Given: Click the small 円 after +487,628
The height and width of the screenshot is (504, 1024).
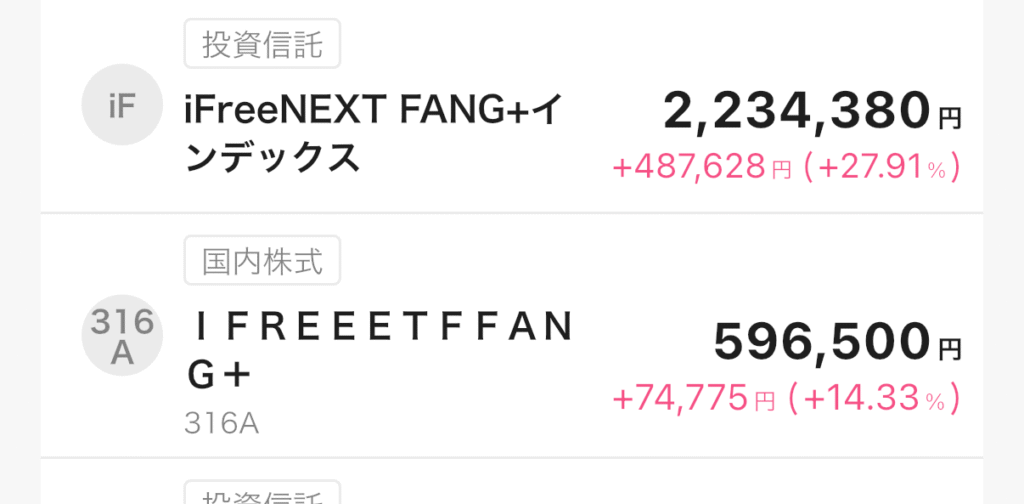Looking at the screenshot, I should point(782,170).
